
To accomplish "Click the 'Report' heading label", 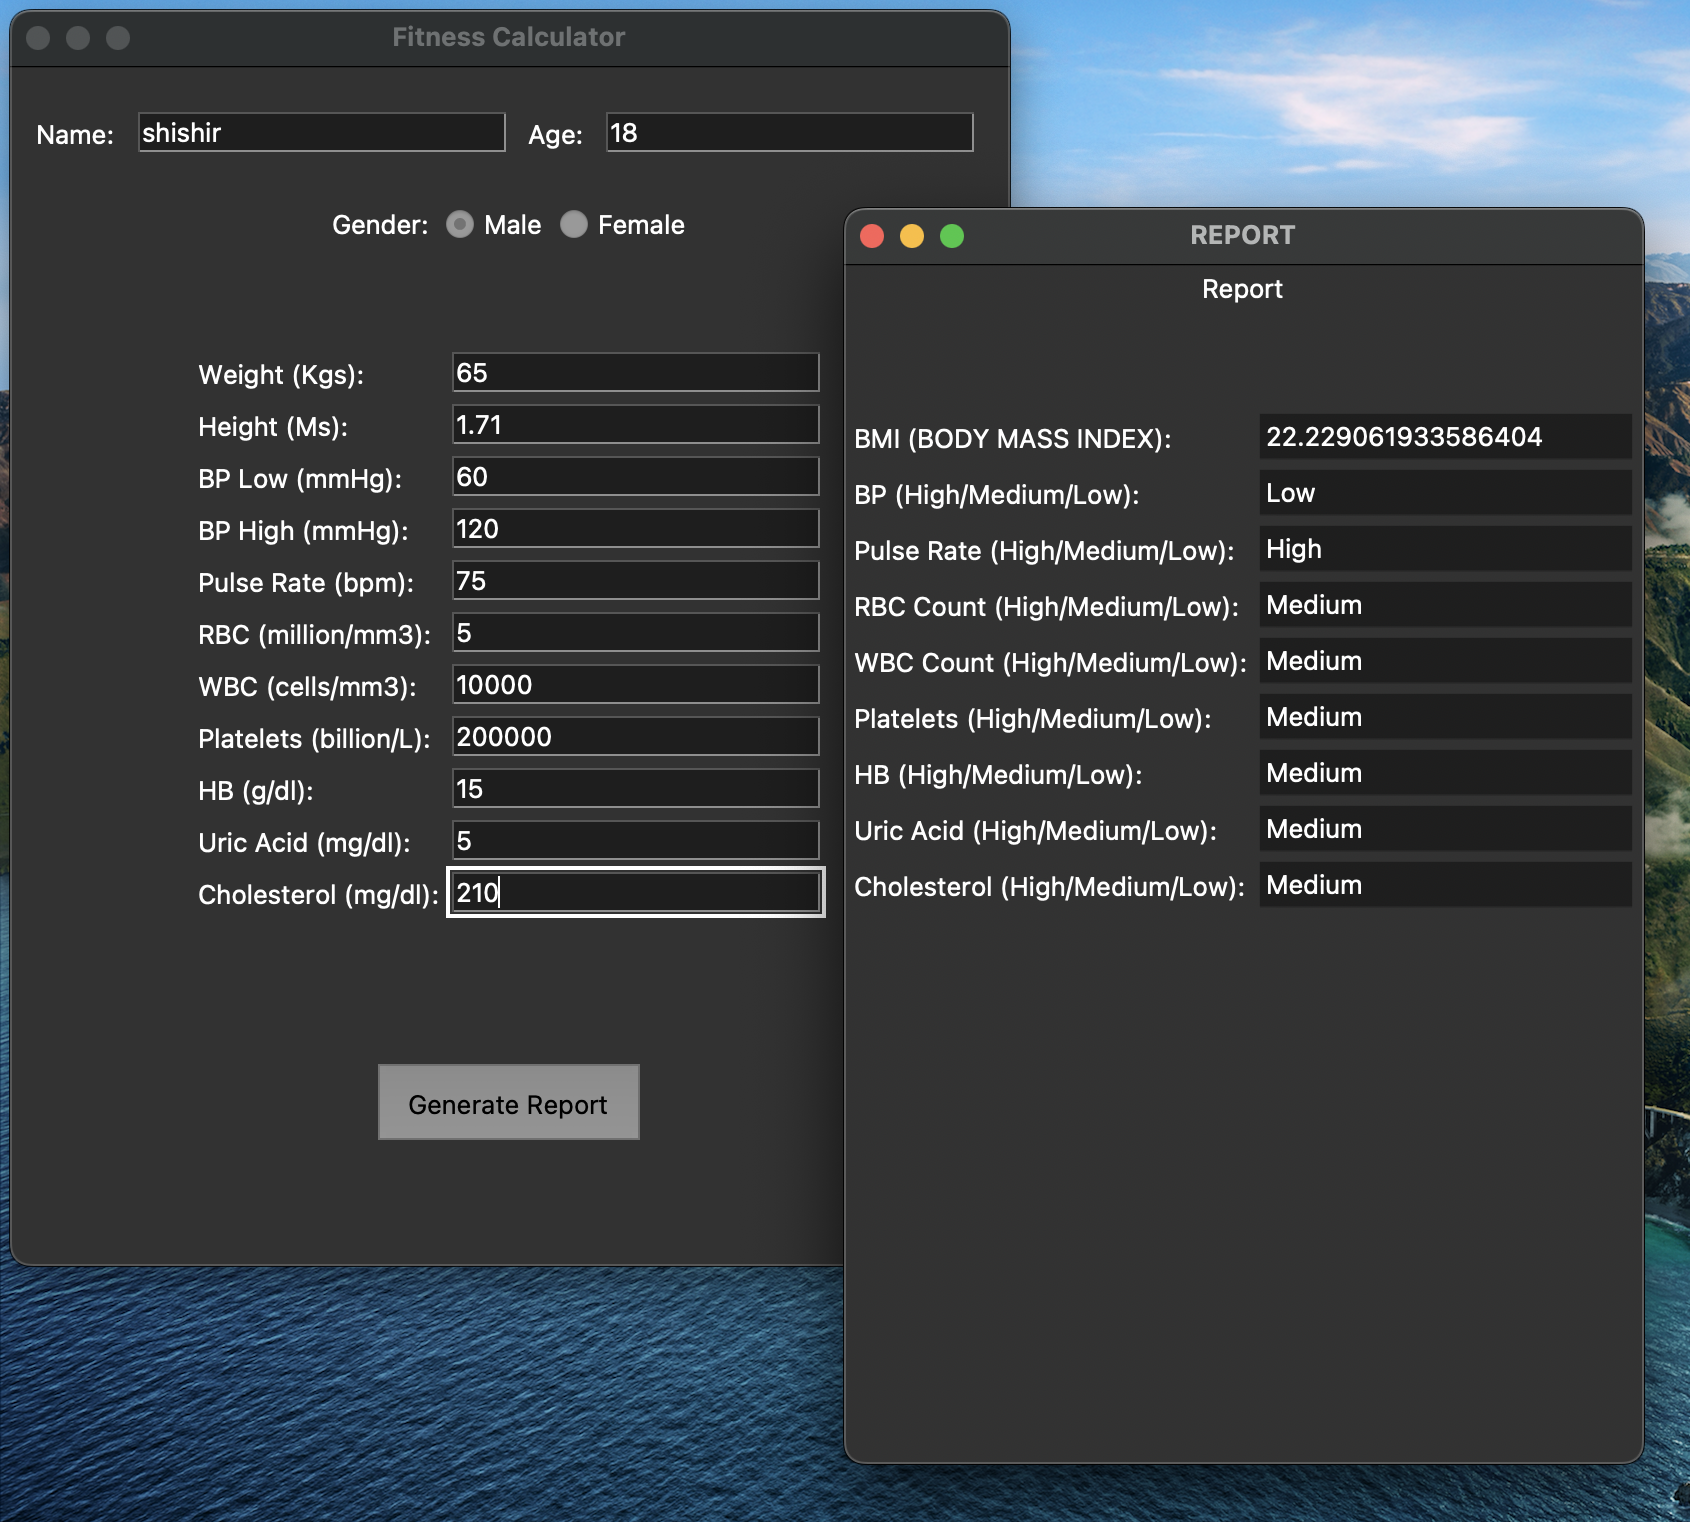I will coord(1242,289).
